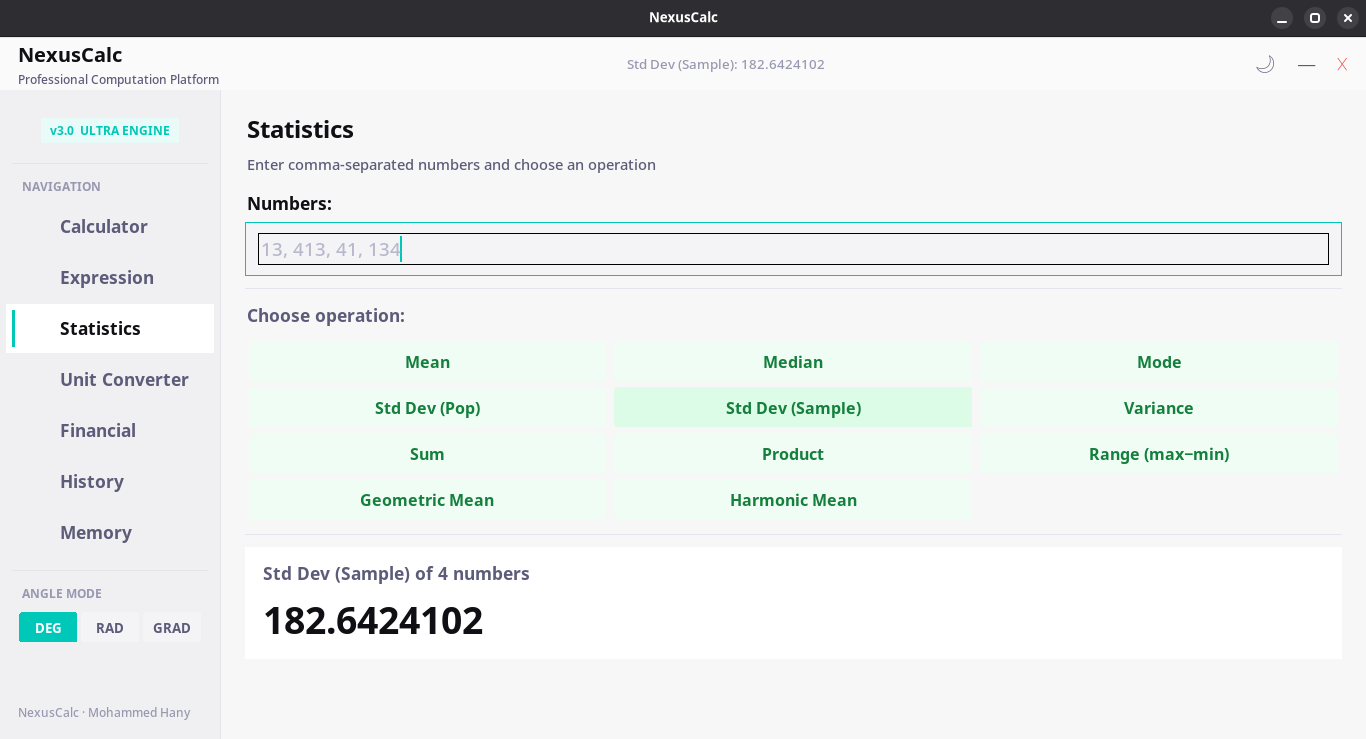
Task: Open the Calculator page
Action: (110, 227)
